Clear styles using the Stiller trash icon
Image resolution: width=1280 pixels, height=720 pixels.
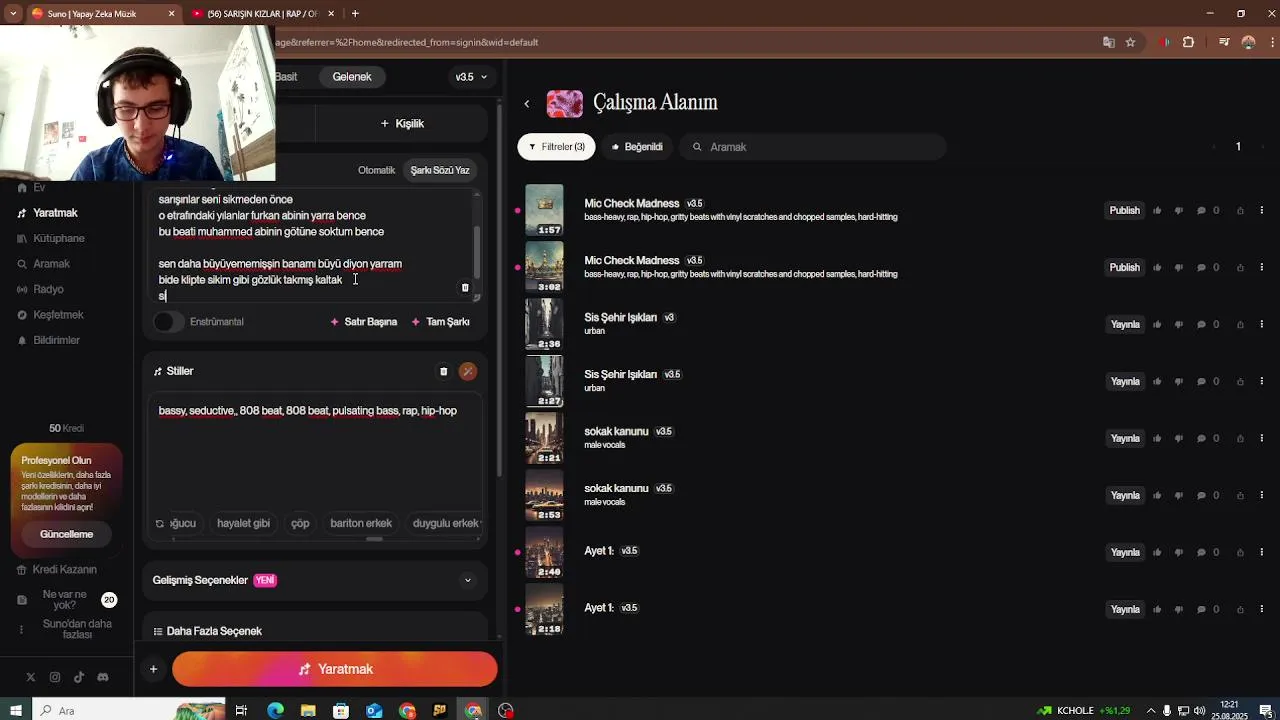coord(444,371)
